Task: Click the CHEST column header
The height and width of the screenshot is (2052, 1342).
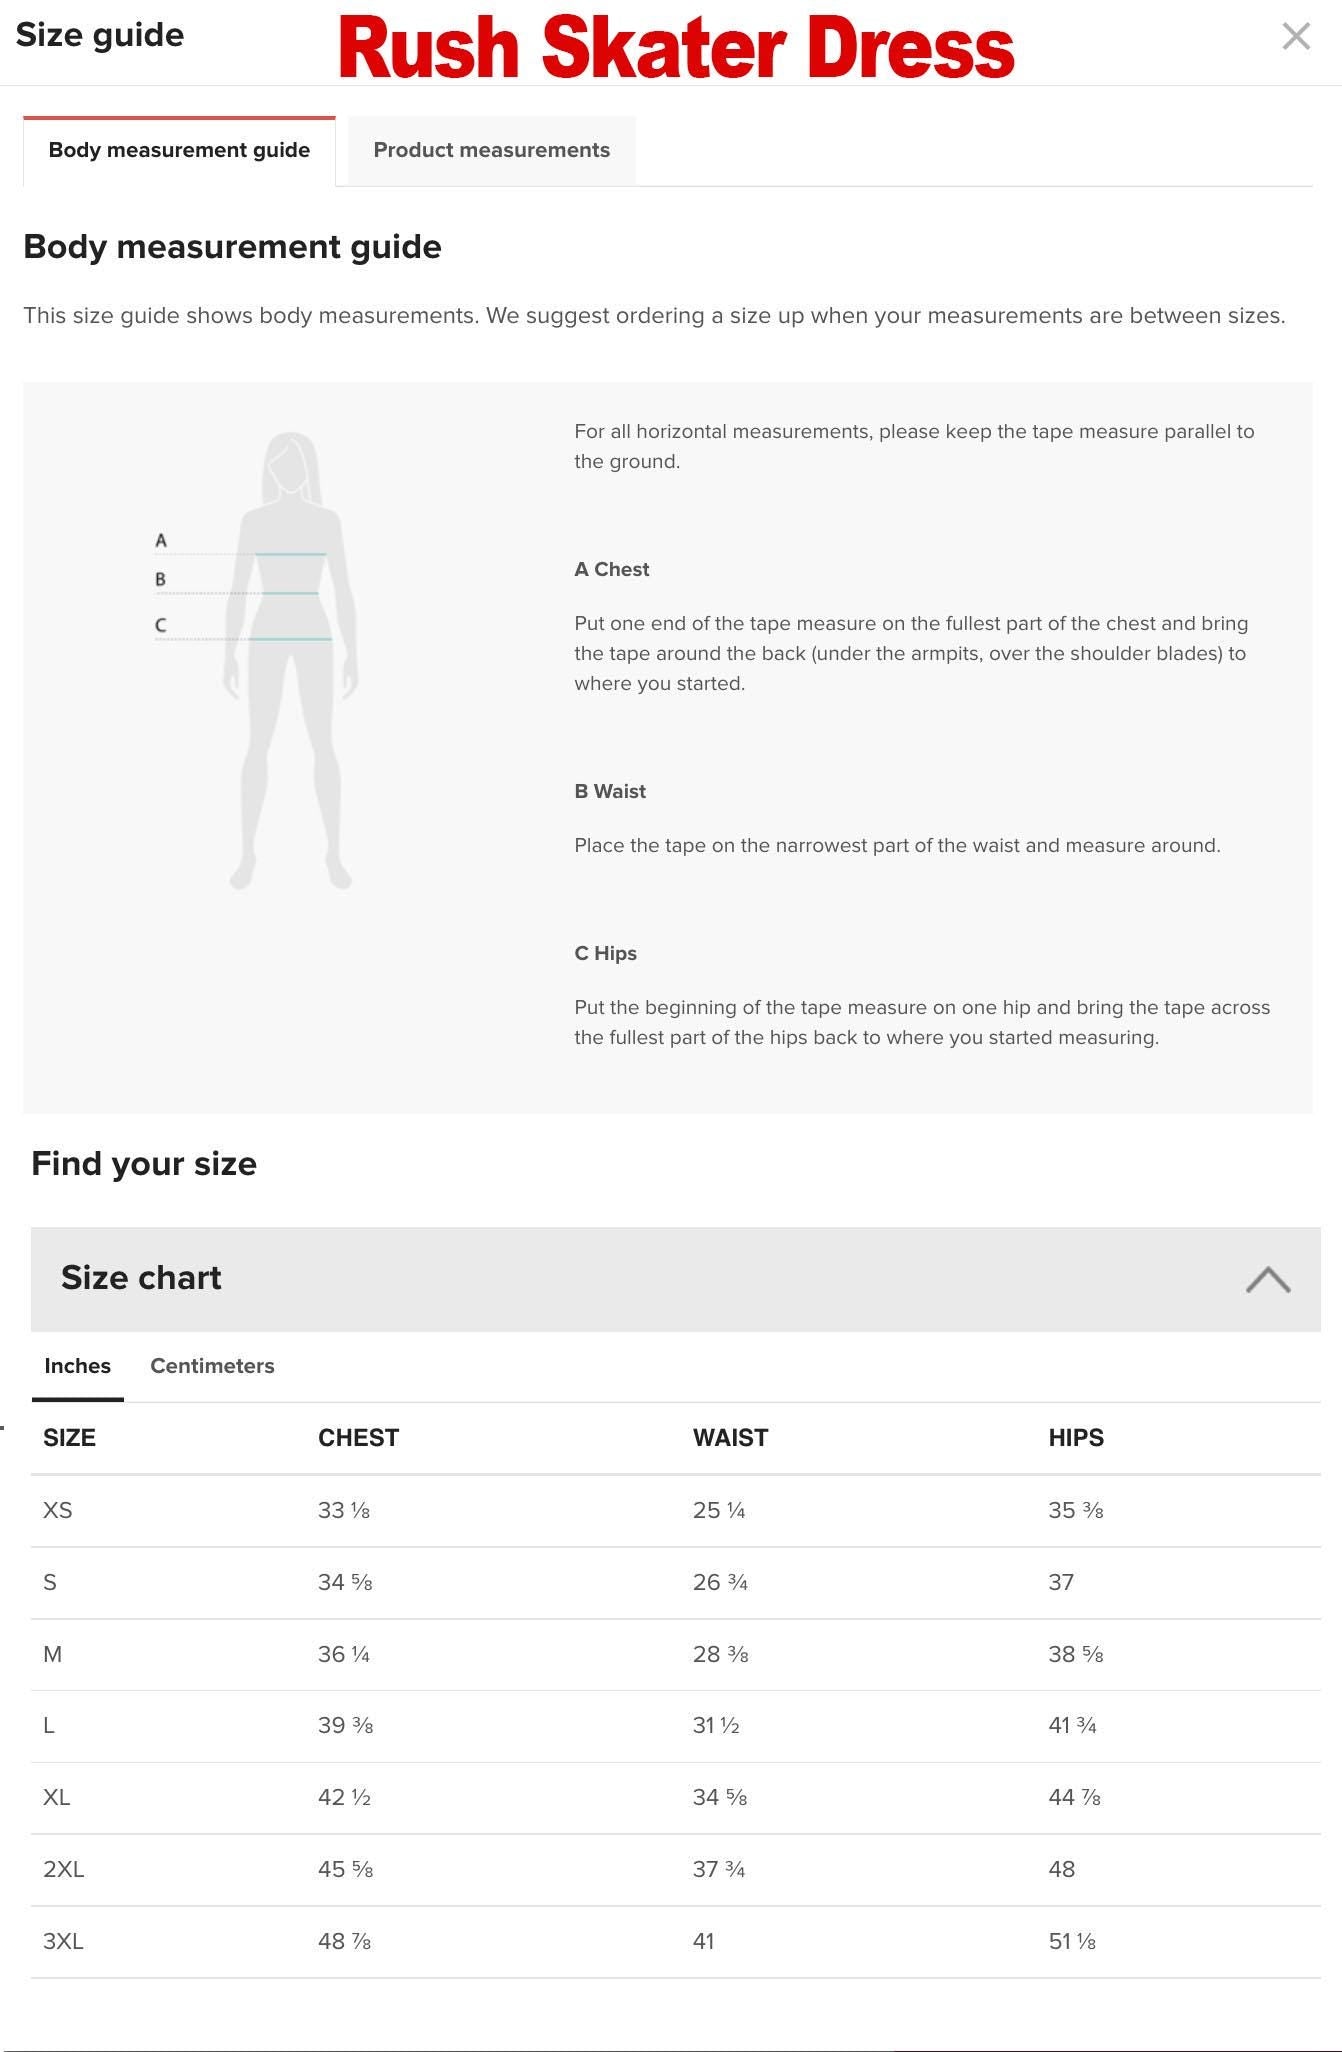Action: point(358,1437)
